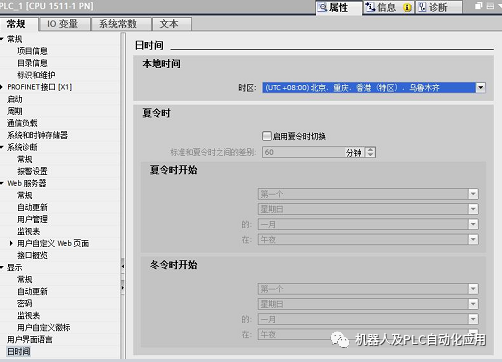Collapse the 系统诊断 tree node

tap(2, 147)
